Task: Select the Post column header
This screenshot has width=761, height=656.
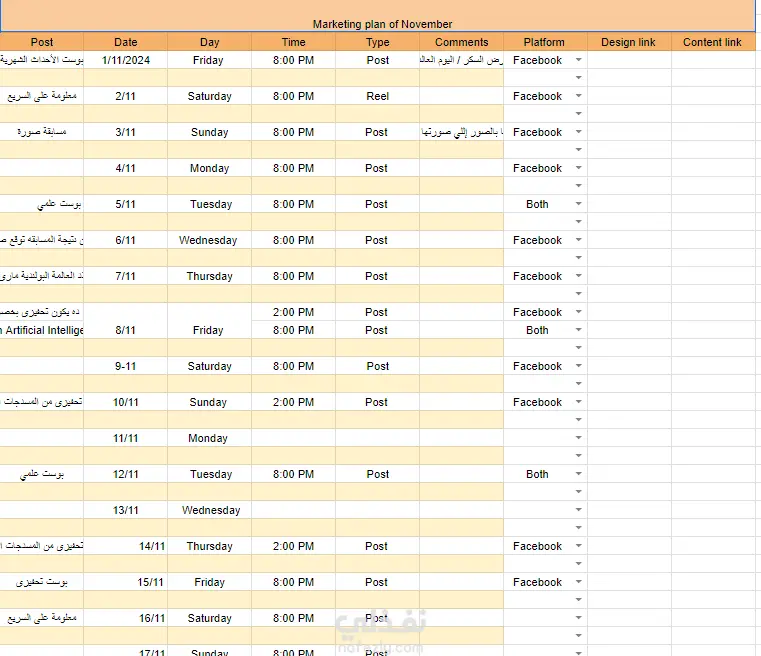Action: tap(42, 42)
